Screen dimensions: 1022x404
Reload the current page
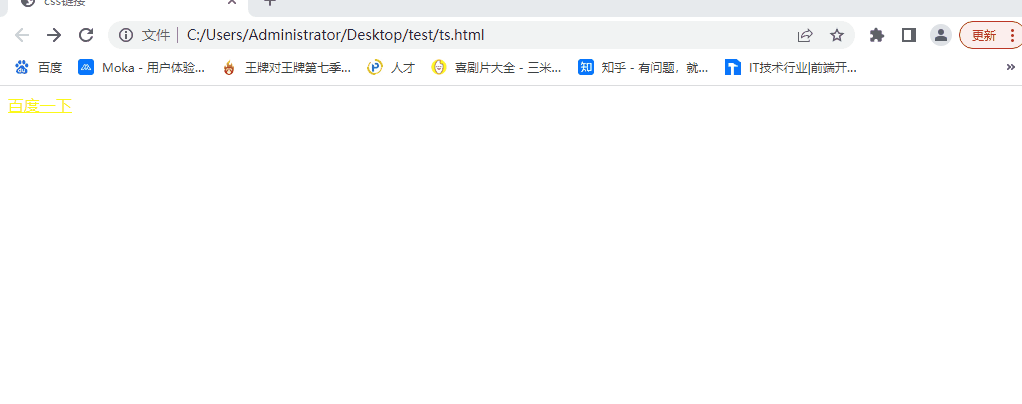86,35
